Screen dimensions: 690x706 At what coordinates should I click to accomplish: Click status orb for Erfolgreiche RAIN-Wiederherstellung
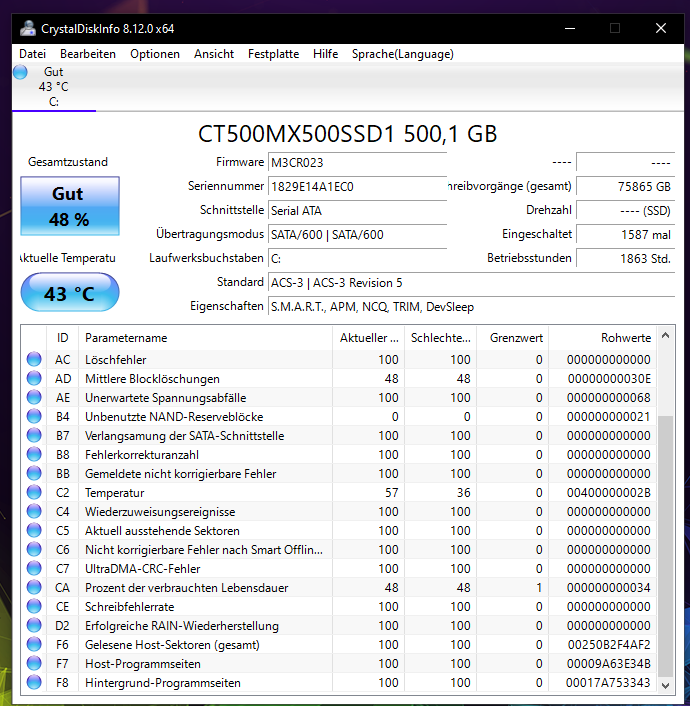pyautogui.click(x=34, y=625)
